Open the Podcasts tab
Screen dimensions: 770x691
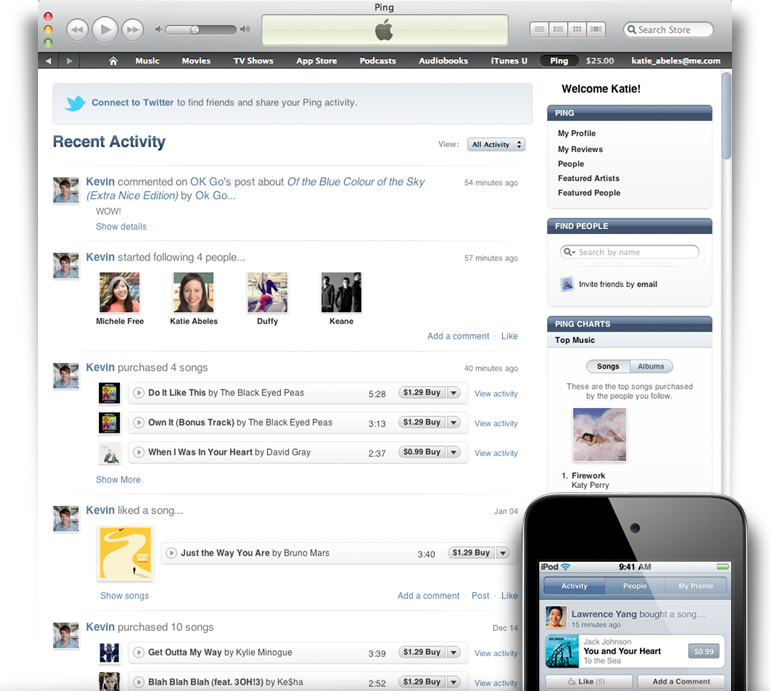click(x=378, y=61)
